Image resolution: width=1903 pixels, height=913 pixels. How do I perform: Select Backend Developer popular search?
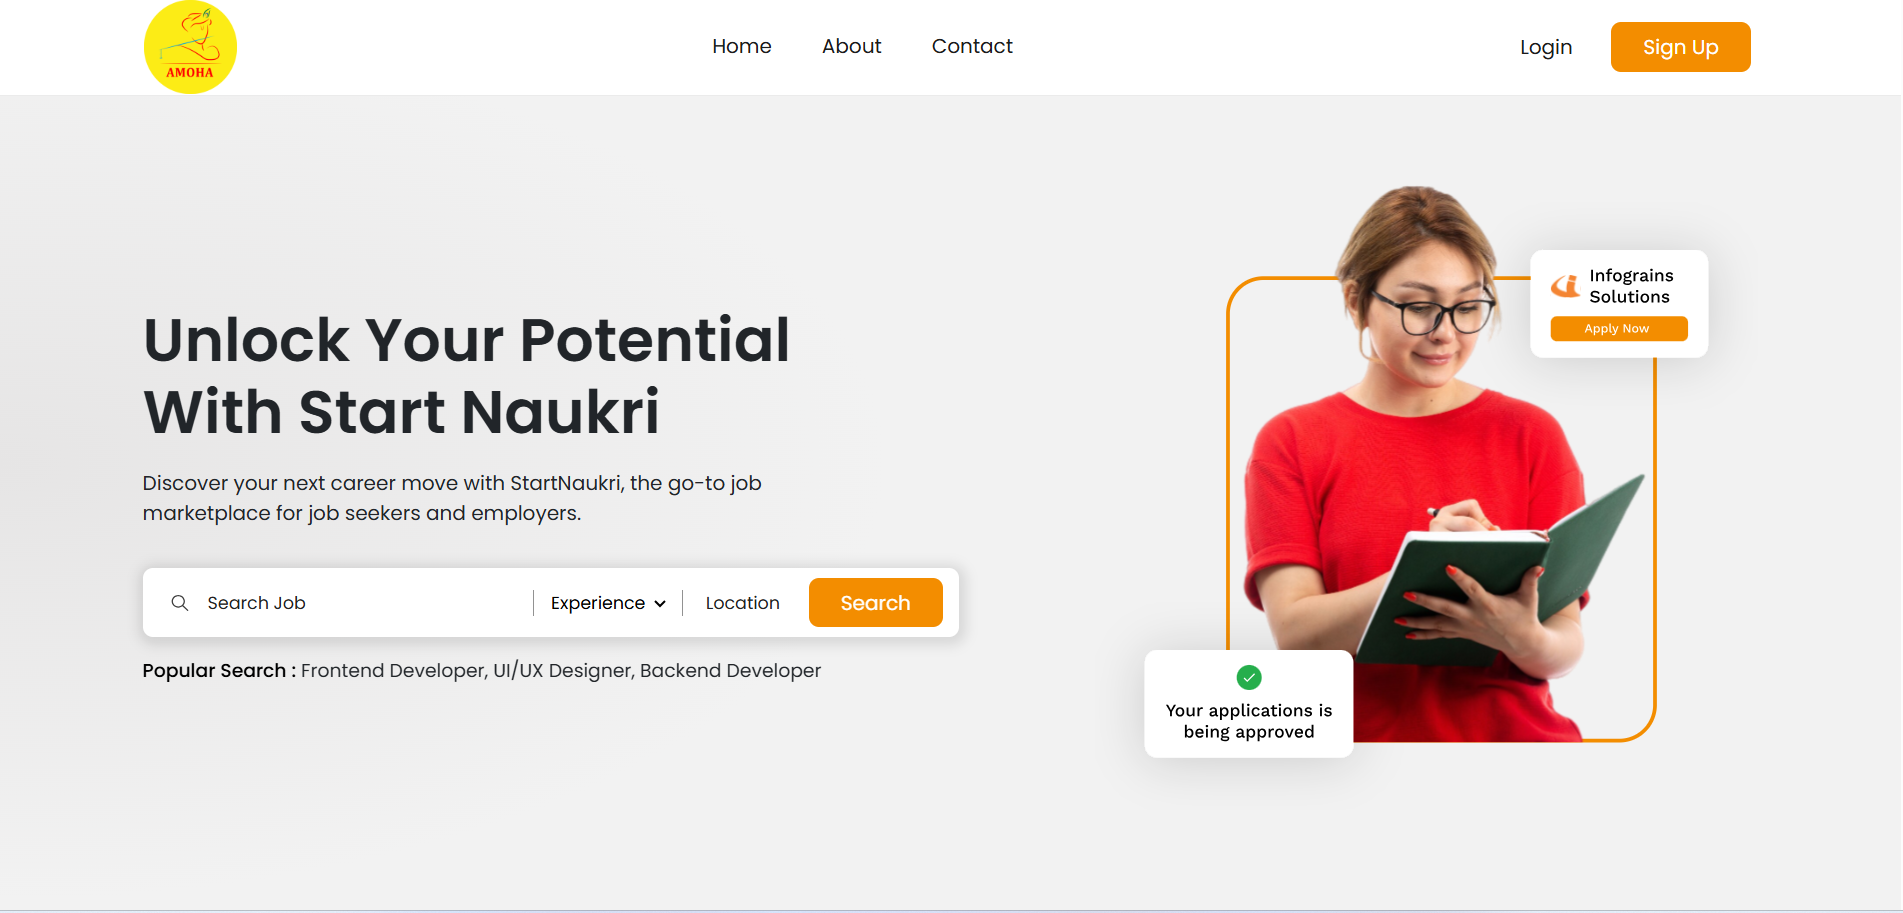point(730,671)
